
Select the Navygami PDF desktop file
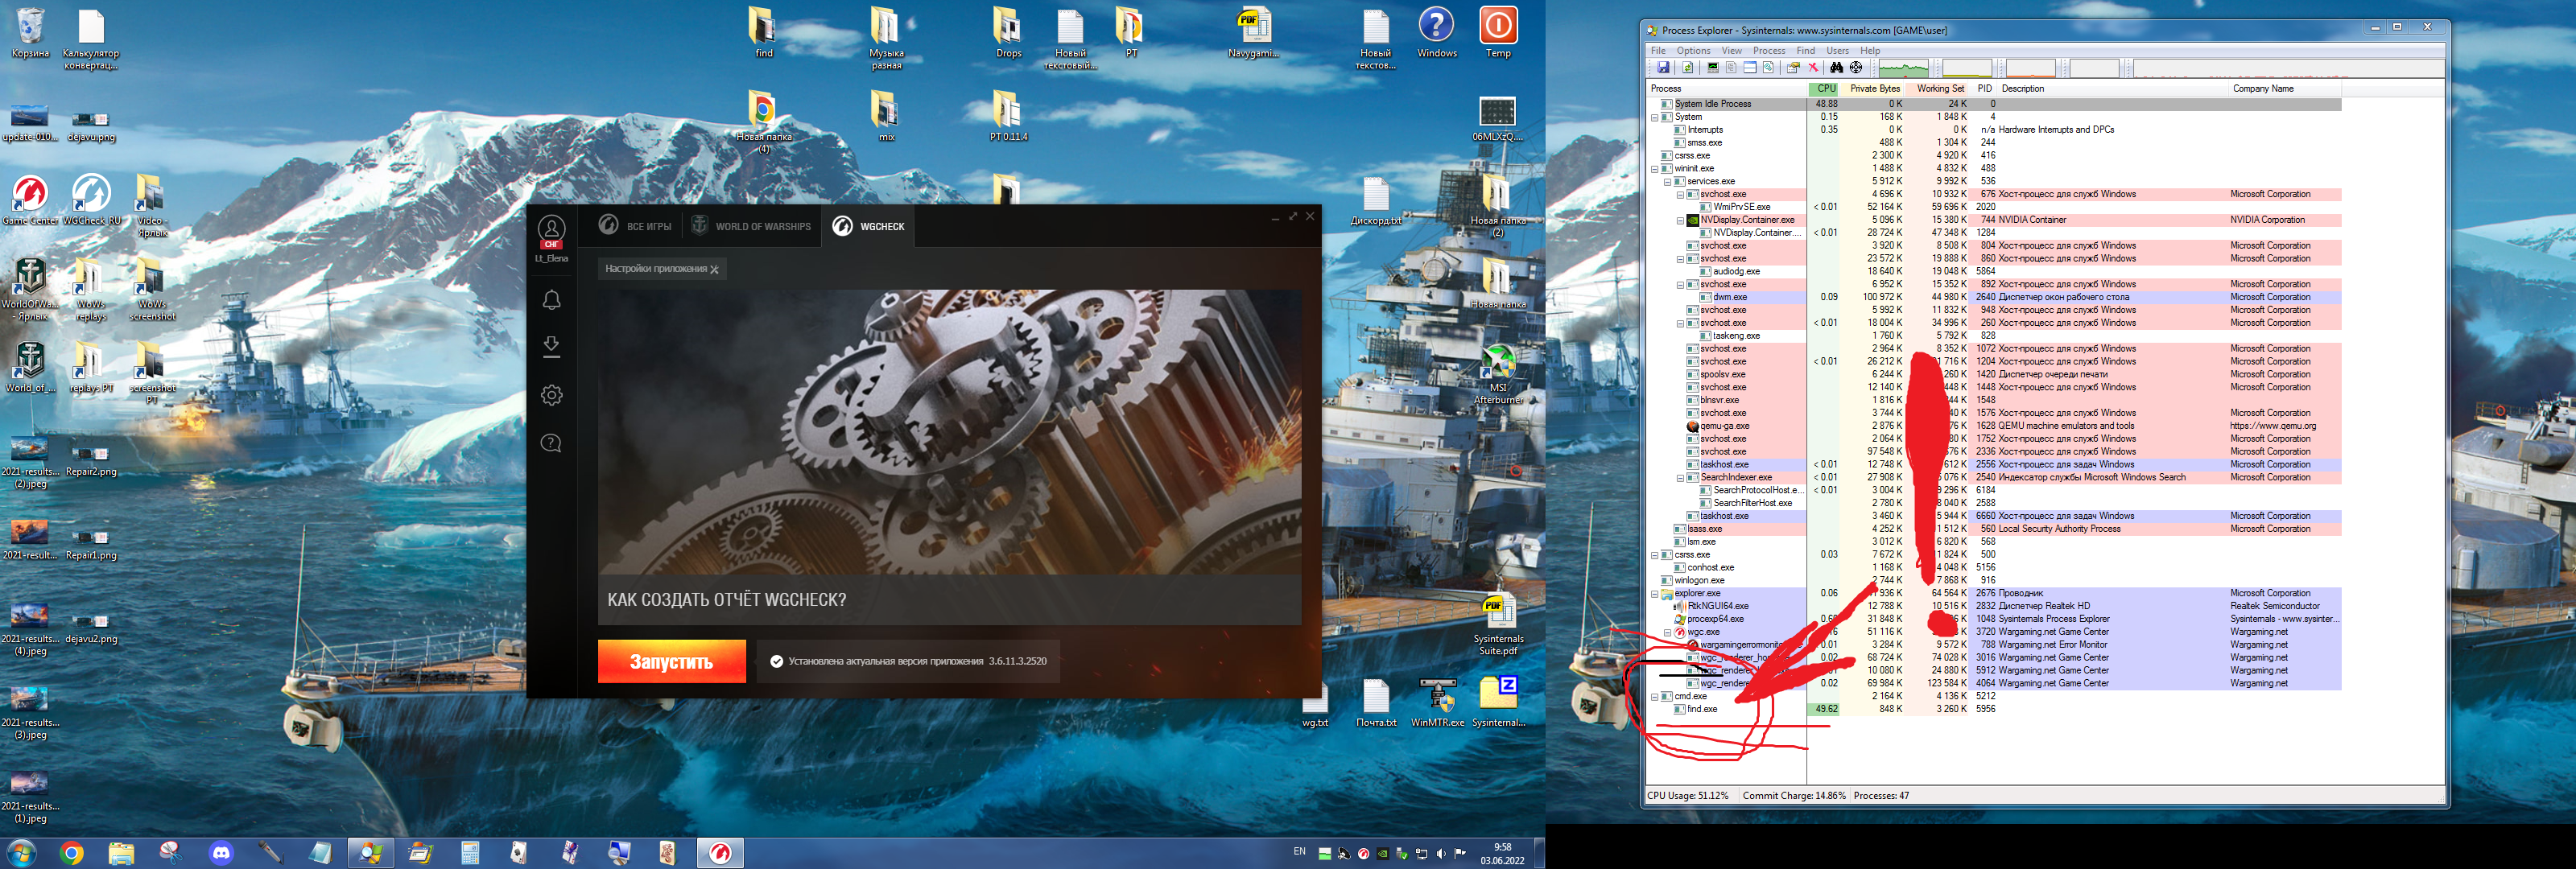pyautogui.click(x=1253, y=33)
